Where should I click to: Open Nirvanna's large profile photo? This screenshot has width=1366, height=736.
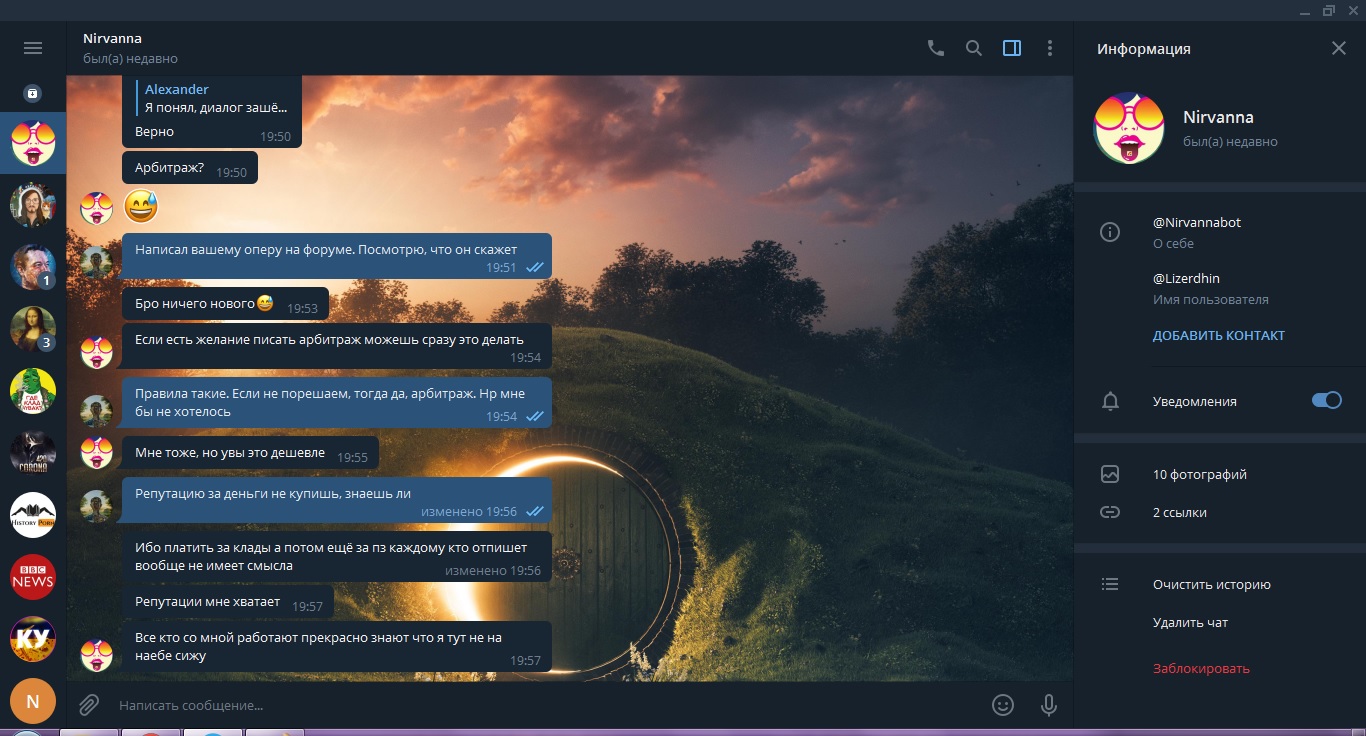tap(1129, 128)
